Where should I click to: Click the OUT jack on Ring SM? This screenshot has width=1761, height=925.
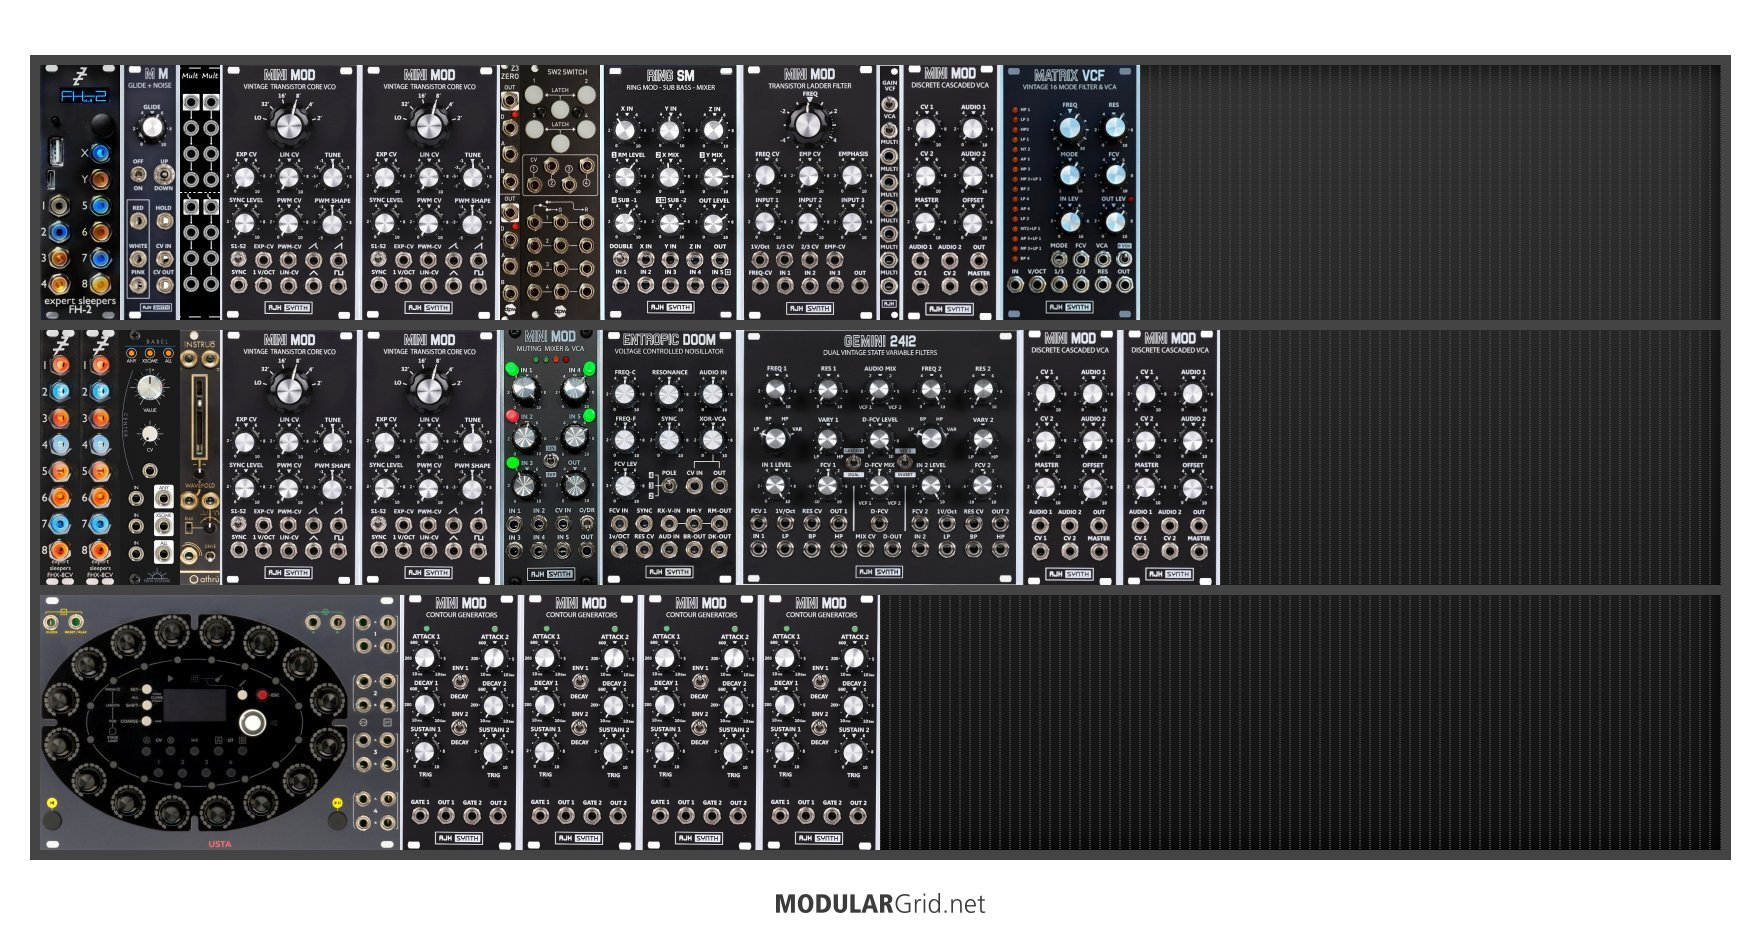720,259
